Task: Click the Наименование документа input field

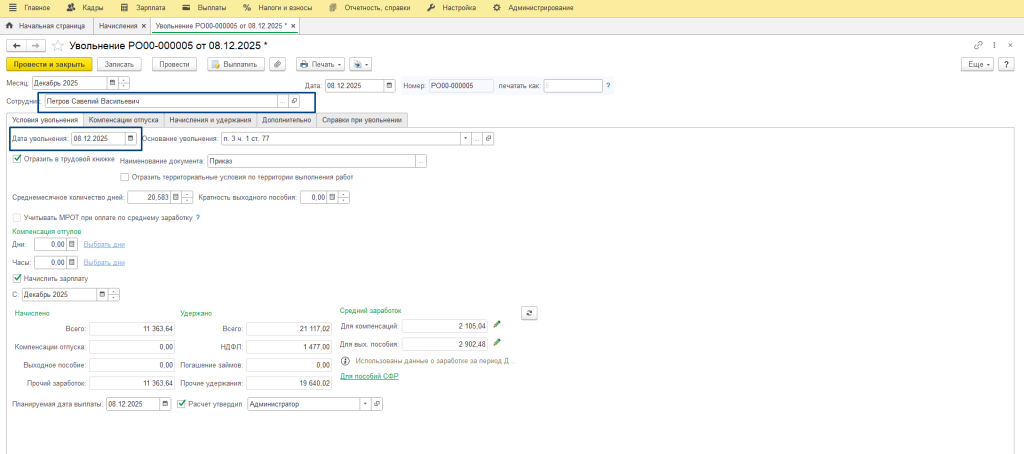Action: tap(311, 160)
